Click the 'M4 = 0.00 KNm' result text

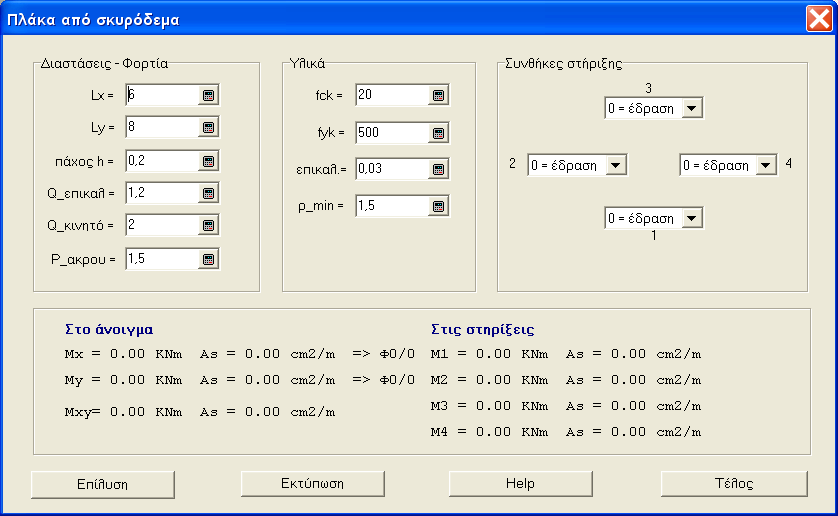click(490, 432)
